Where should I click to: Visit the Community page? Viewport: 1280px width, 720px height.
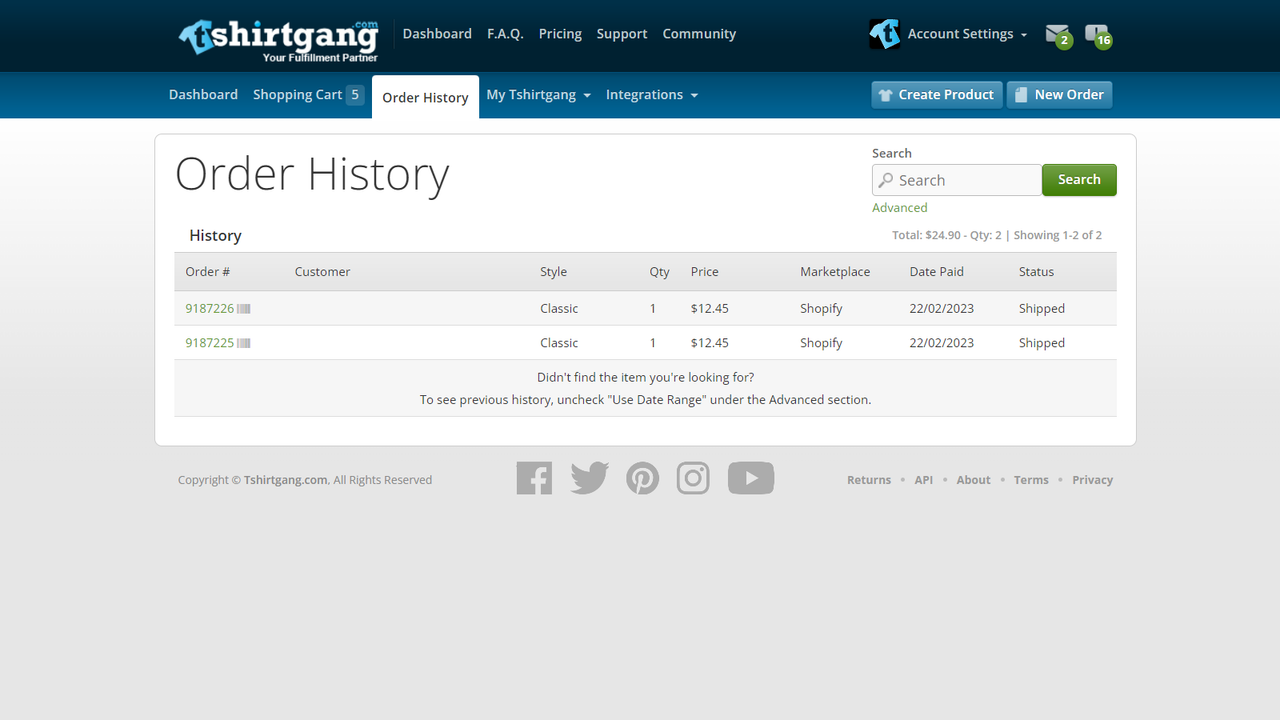699,34
